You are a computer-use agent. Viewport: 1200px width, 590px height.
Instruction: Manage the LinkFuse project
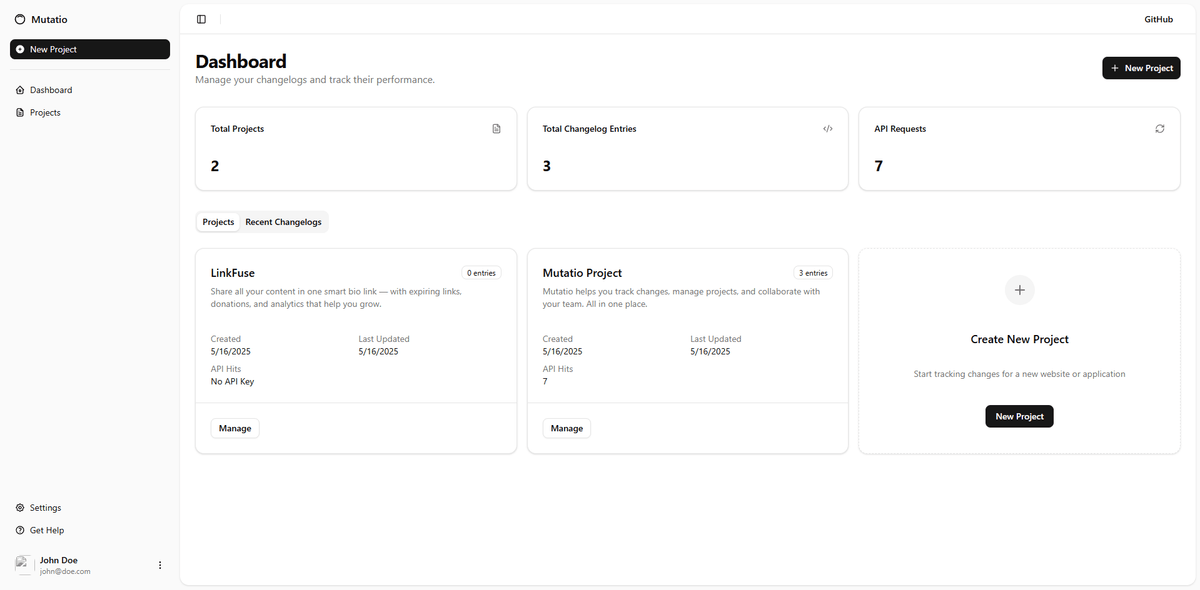tap(235, 428)
